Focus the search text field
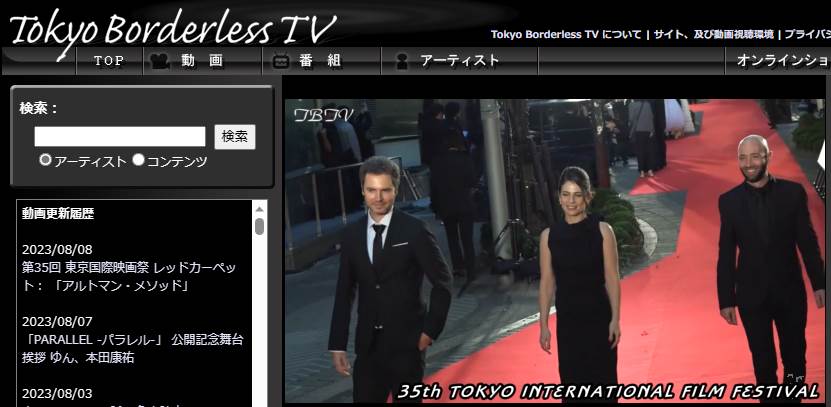The image size is (831, 407). pos(120,136)
